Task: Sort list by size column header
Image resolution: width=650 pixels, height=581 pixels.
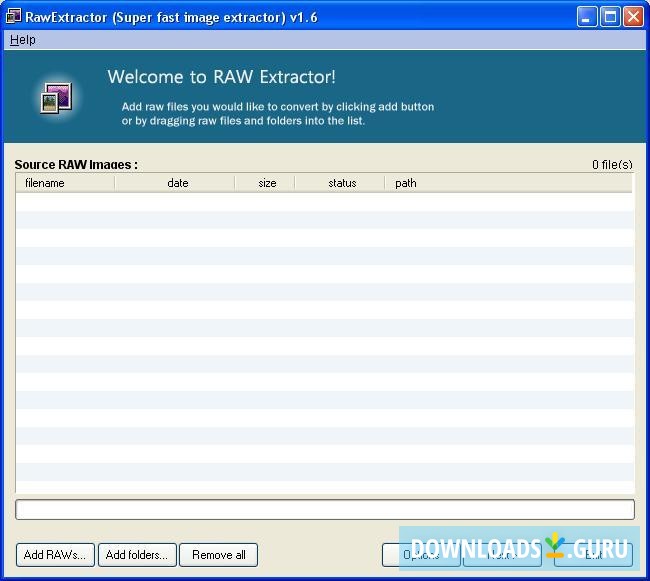Action: click(x=265, y=183)
